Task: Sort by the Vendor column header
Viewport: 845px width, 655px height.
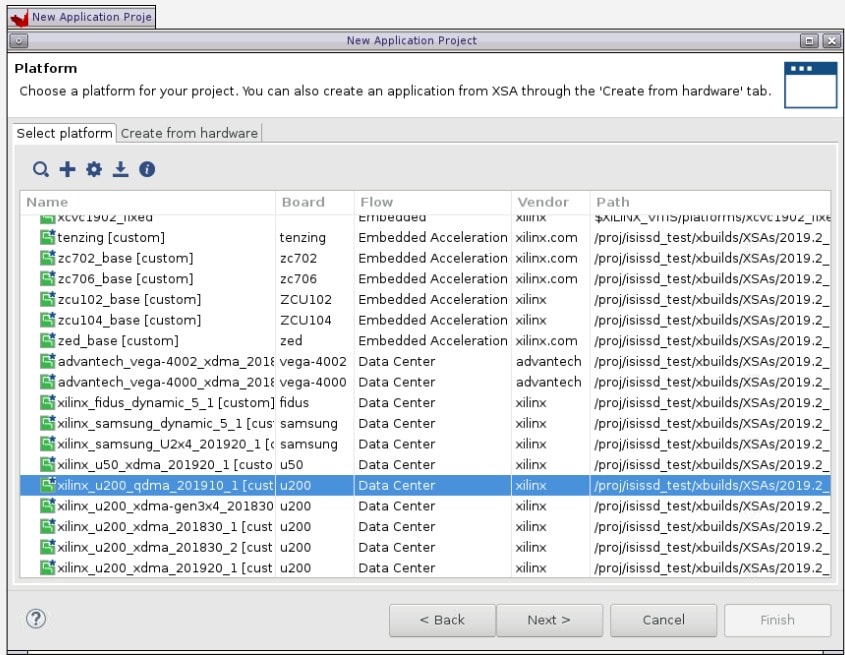Action: [551, 202]
